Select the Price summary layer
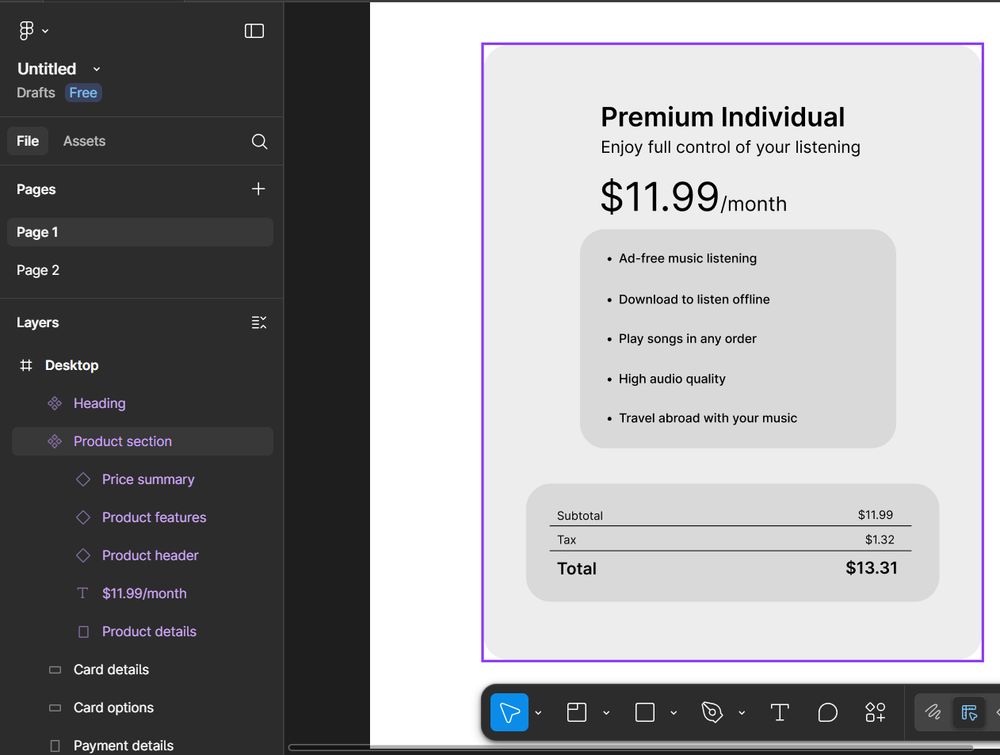 142,480
